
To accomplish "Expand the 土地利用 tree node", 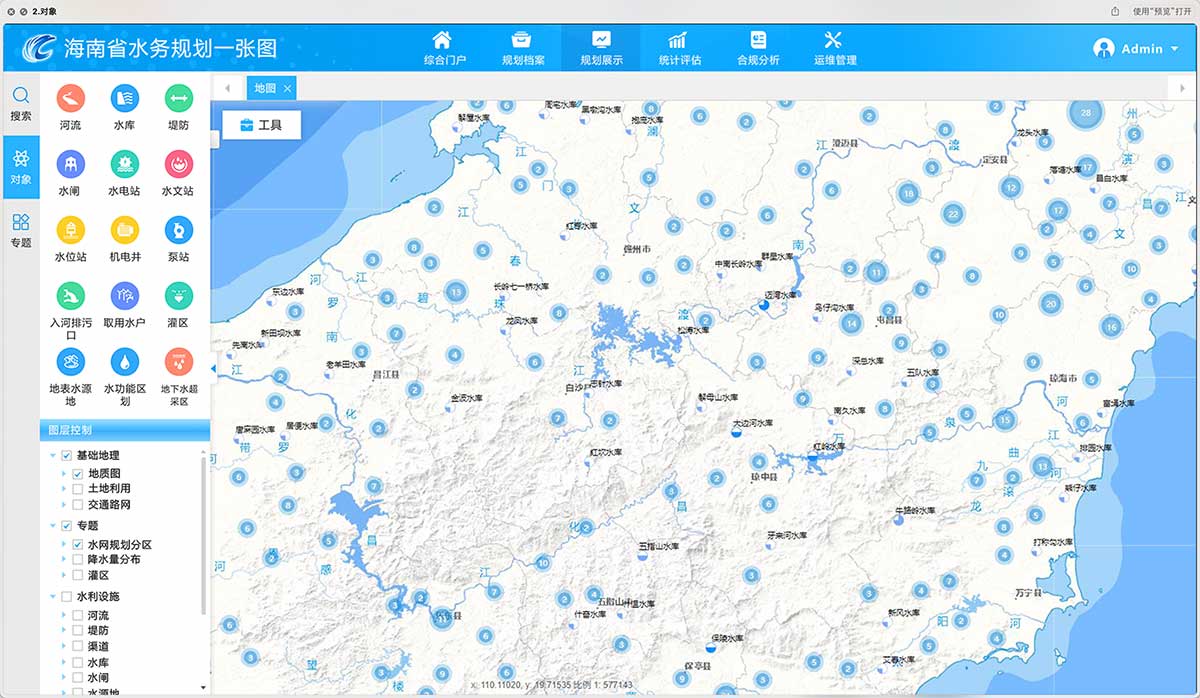I will (64, 489).
